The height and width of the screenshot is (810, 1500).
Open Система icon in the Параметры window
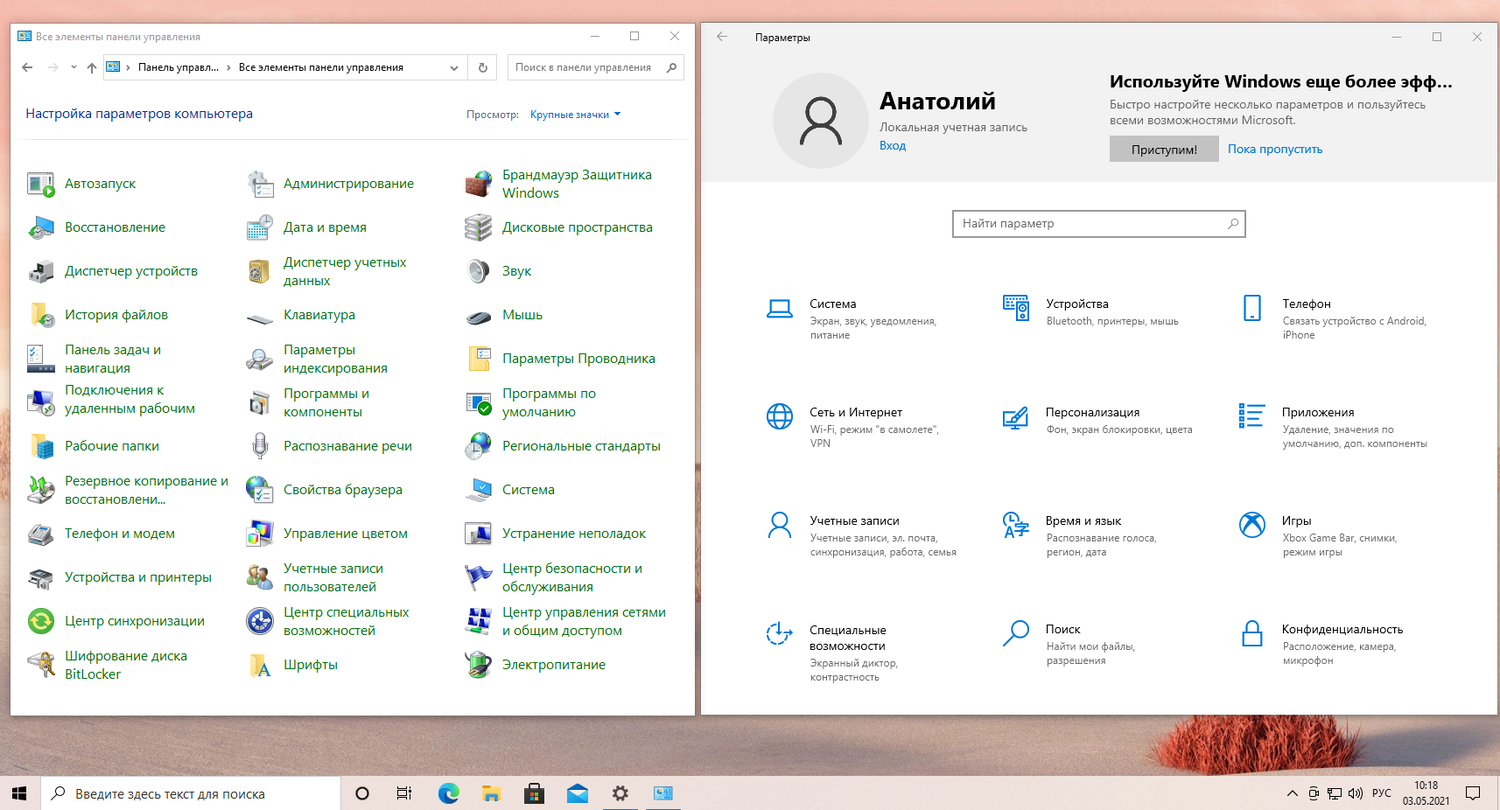tap(780, 308)
